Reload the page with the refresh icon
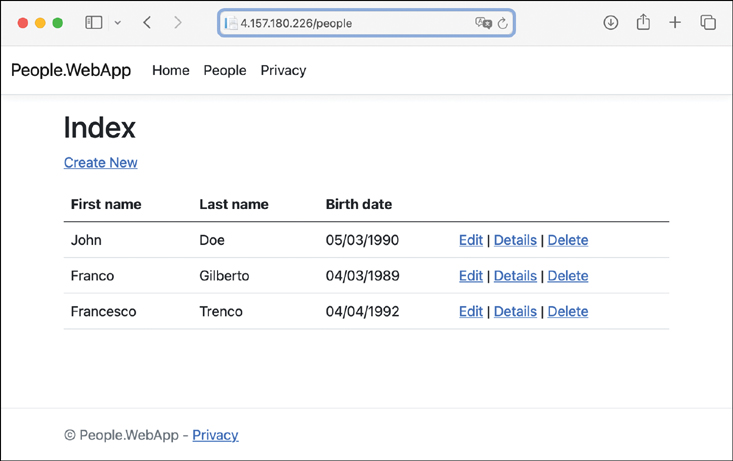The height and width of the screenshot is (461, 733). point(503,23)
